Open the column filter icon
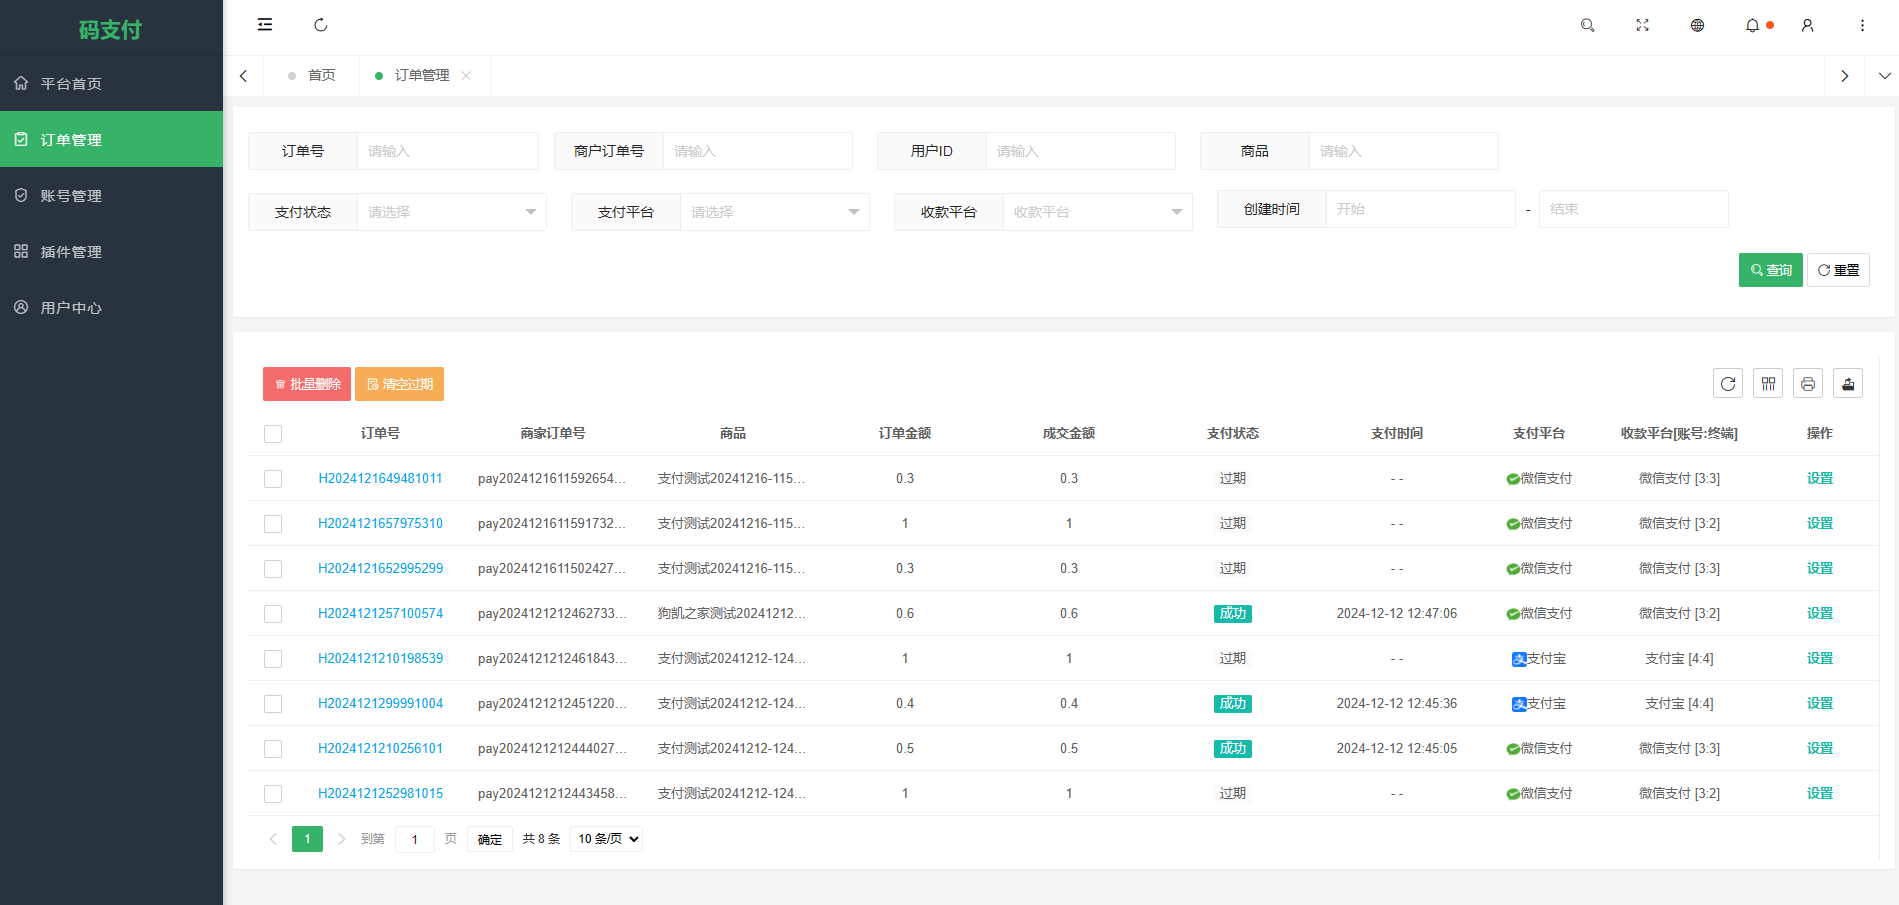Screen dimensions: 1899x905 (1768, 384)
